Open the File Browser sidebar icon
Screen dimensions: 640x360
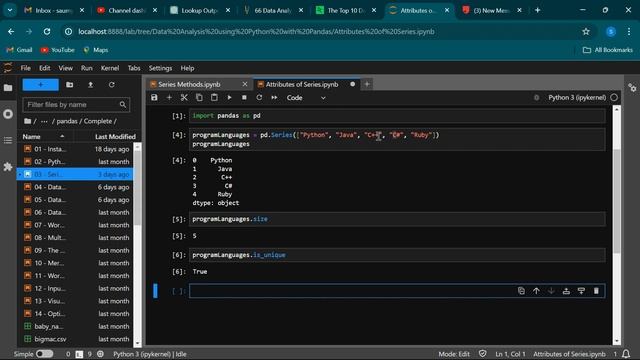pyautogui.click(x=8, y=88)
